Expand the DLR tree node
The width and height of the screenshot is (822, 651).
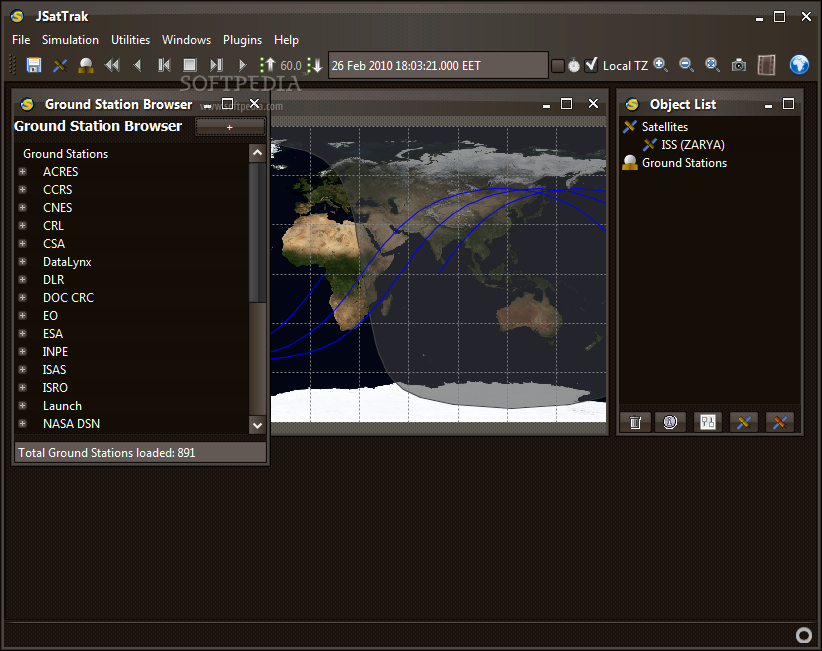click(x=23, y=279)
